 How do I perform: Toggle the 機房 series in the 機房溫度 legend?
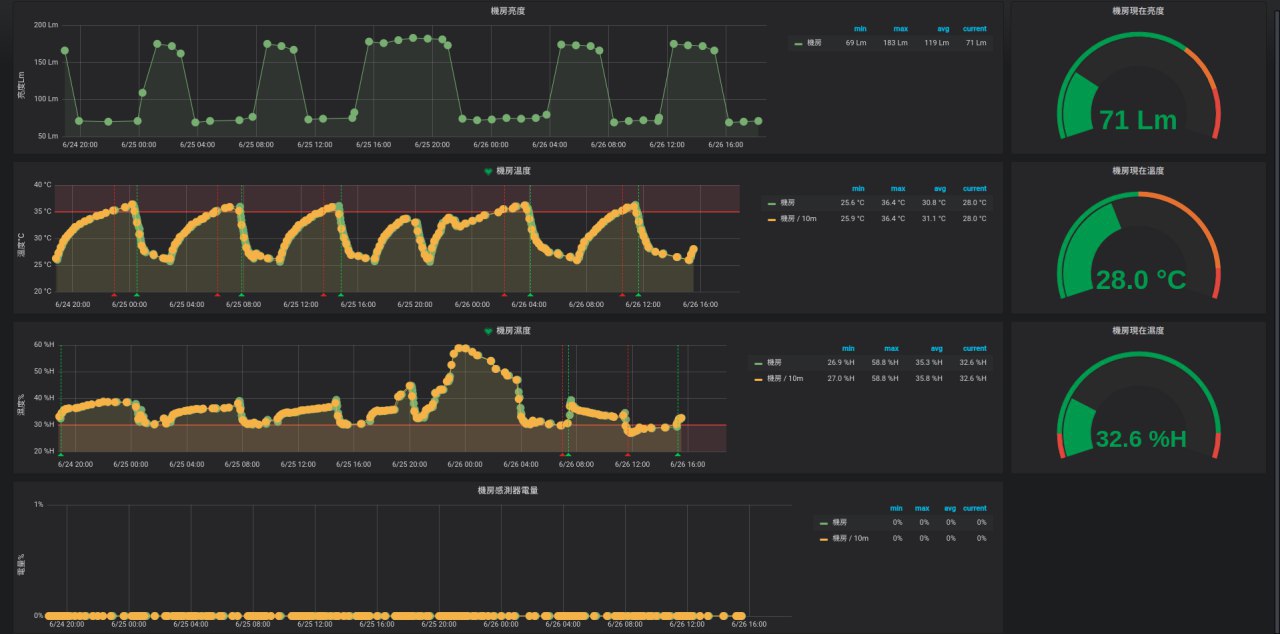pyautogui.click(x=788, y=203)
